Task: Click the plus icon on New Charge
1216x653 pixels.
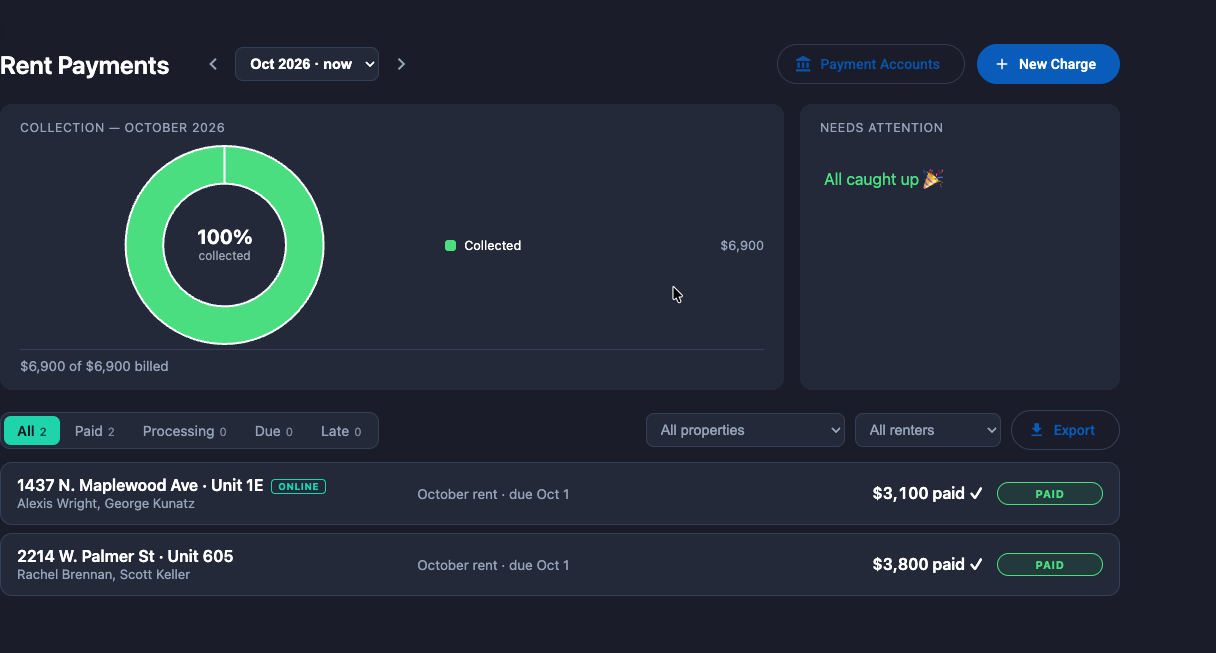Action: tap(1002, 64)
